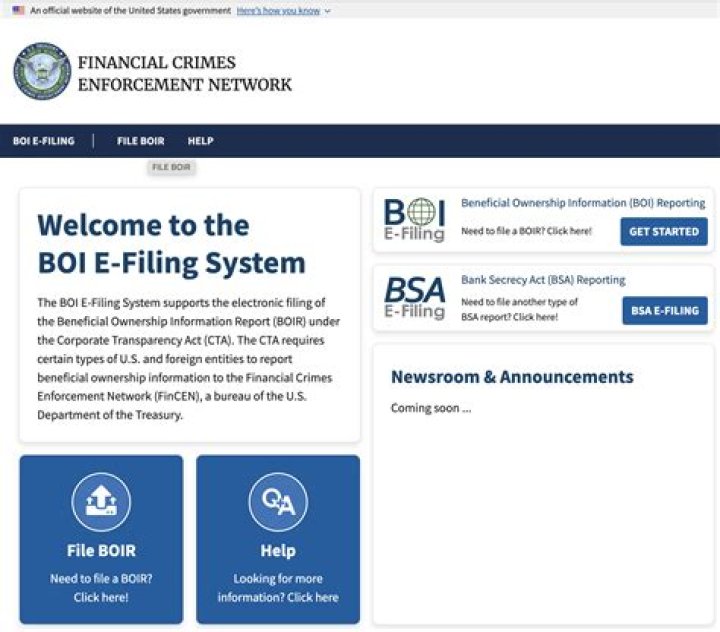Click the Newsroom & Announcements heading
720x632 pixels.
pos(512,377)
